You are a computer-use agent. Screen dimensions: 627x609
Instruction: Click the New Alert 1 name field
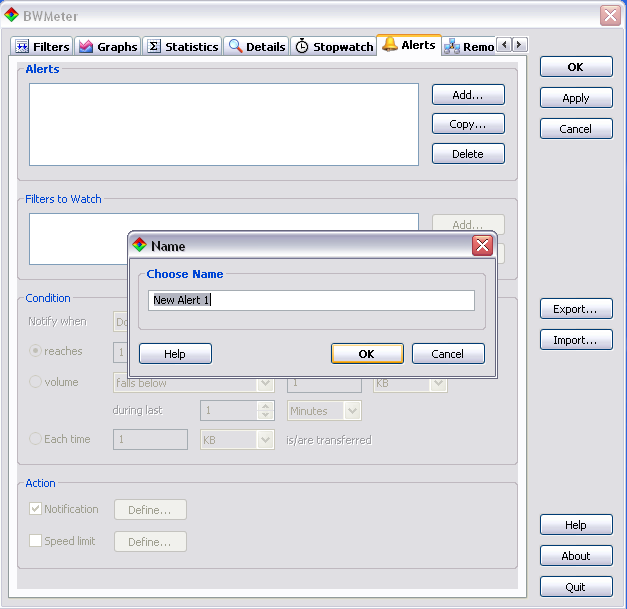[311, 300]
